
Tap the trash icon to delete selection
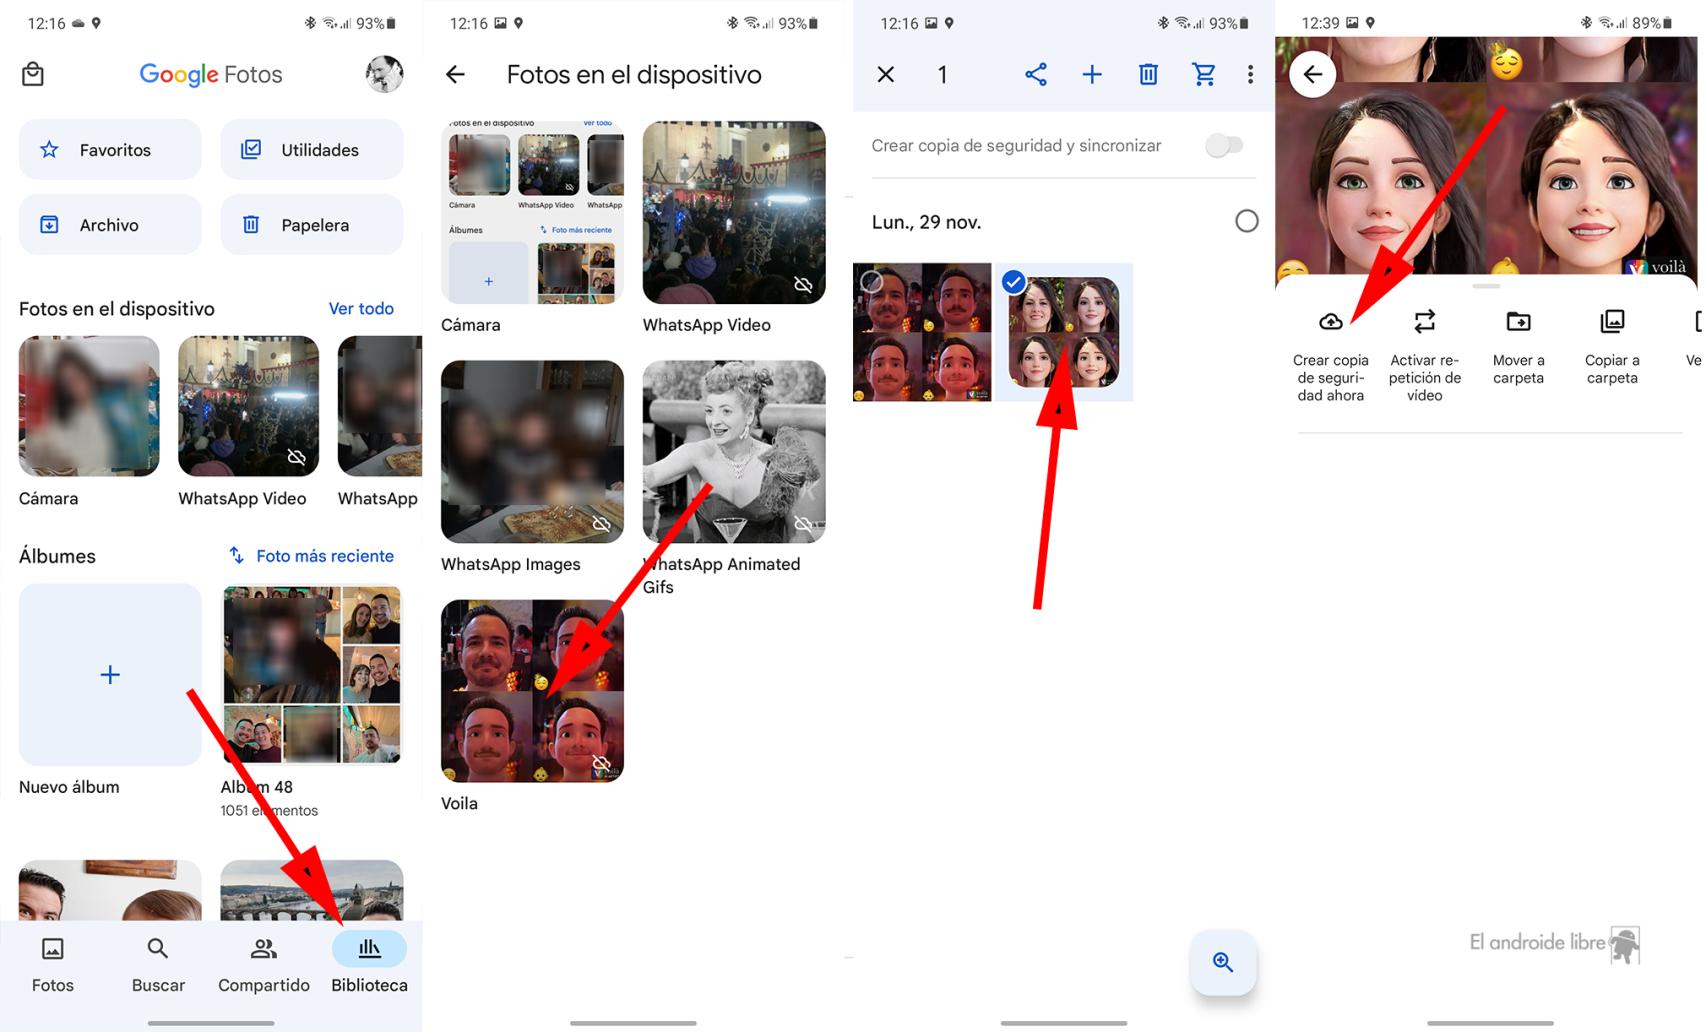click(x=1148, y=74)
